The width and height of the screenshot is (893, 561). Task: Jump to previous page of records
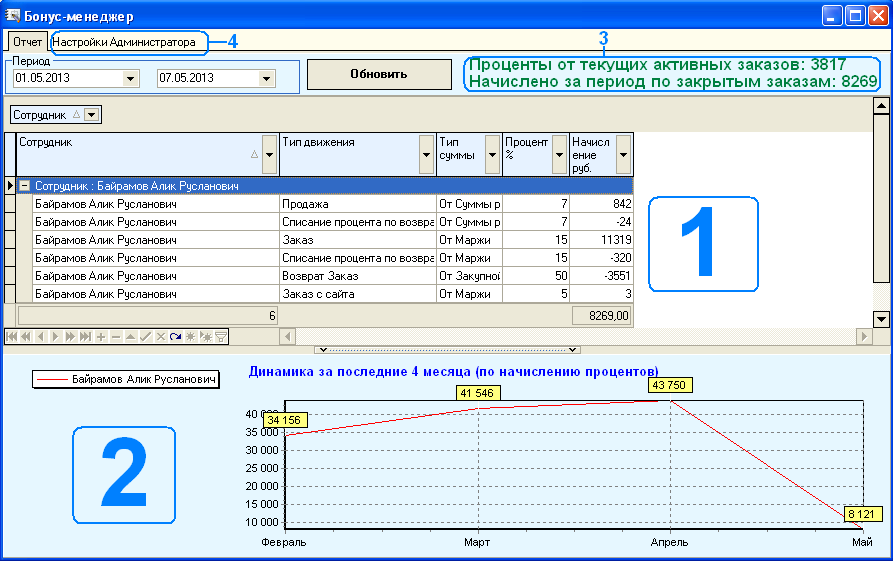pyautogui.click(x=26, y=337)
